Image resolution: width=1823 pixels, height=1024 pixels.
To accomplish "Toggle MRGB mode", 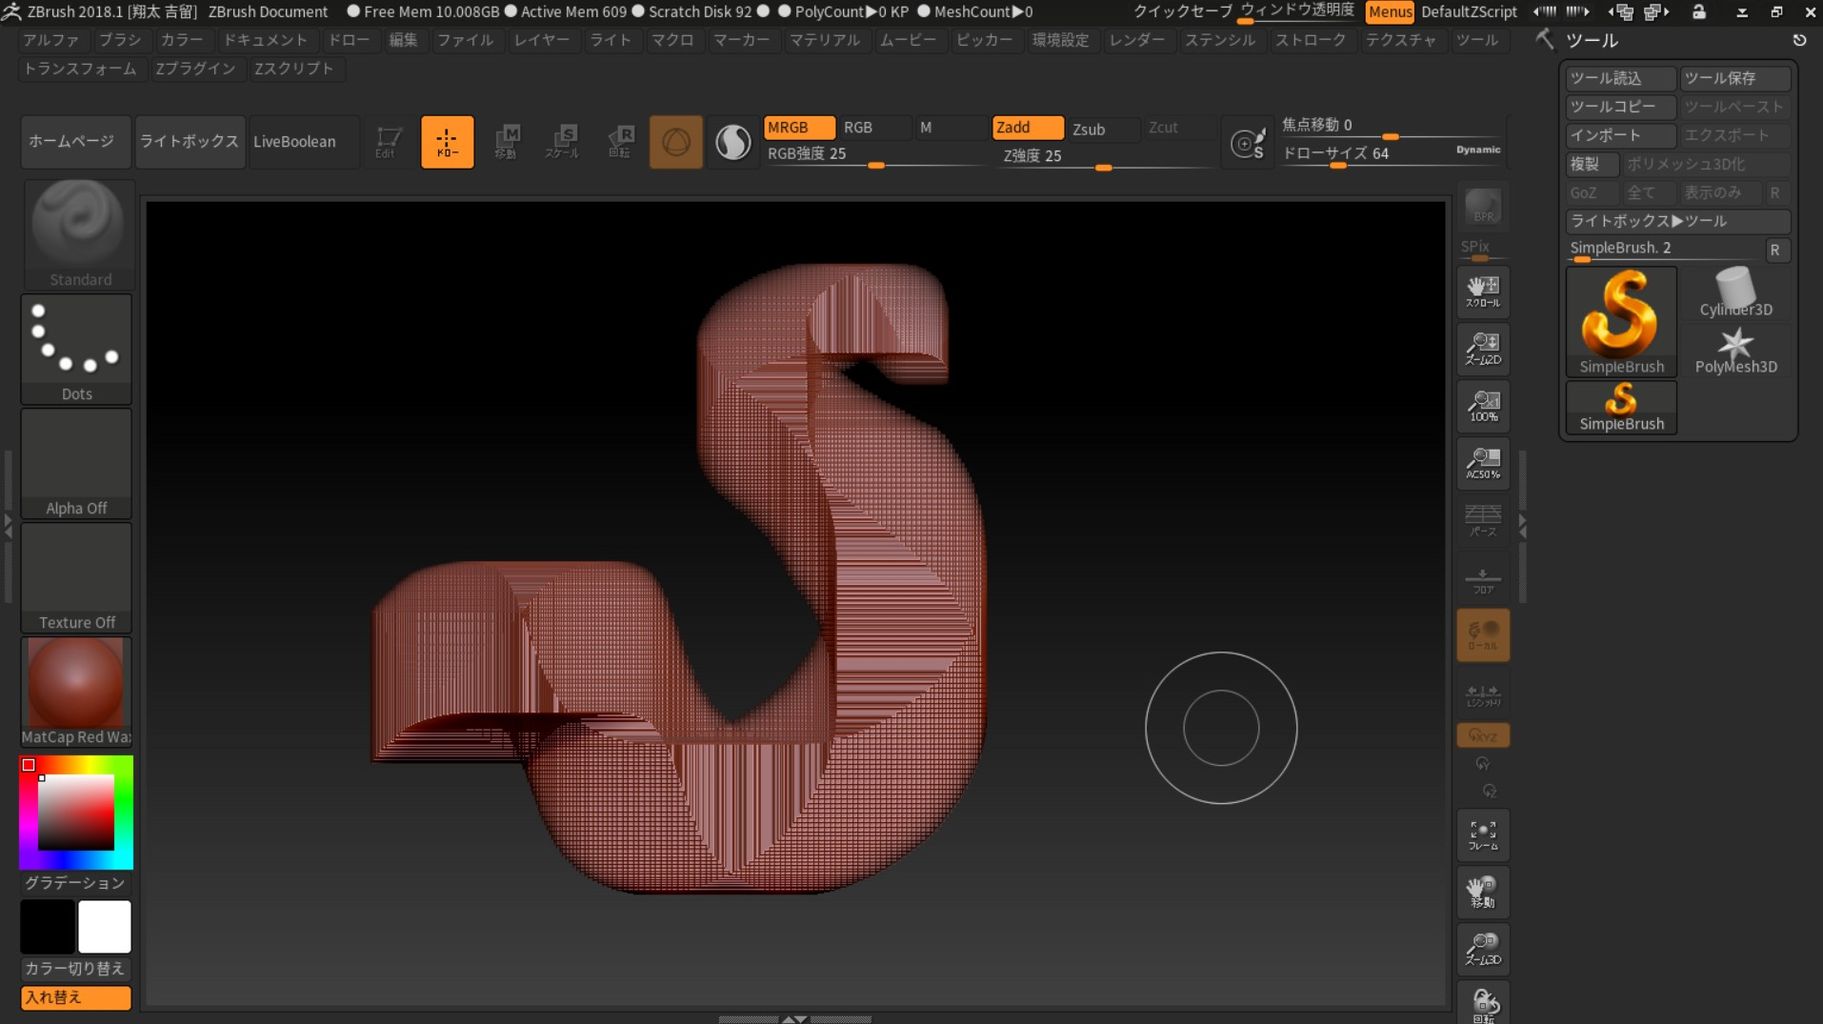I will click(x=799, y=128).
